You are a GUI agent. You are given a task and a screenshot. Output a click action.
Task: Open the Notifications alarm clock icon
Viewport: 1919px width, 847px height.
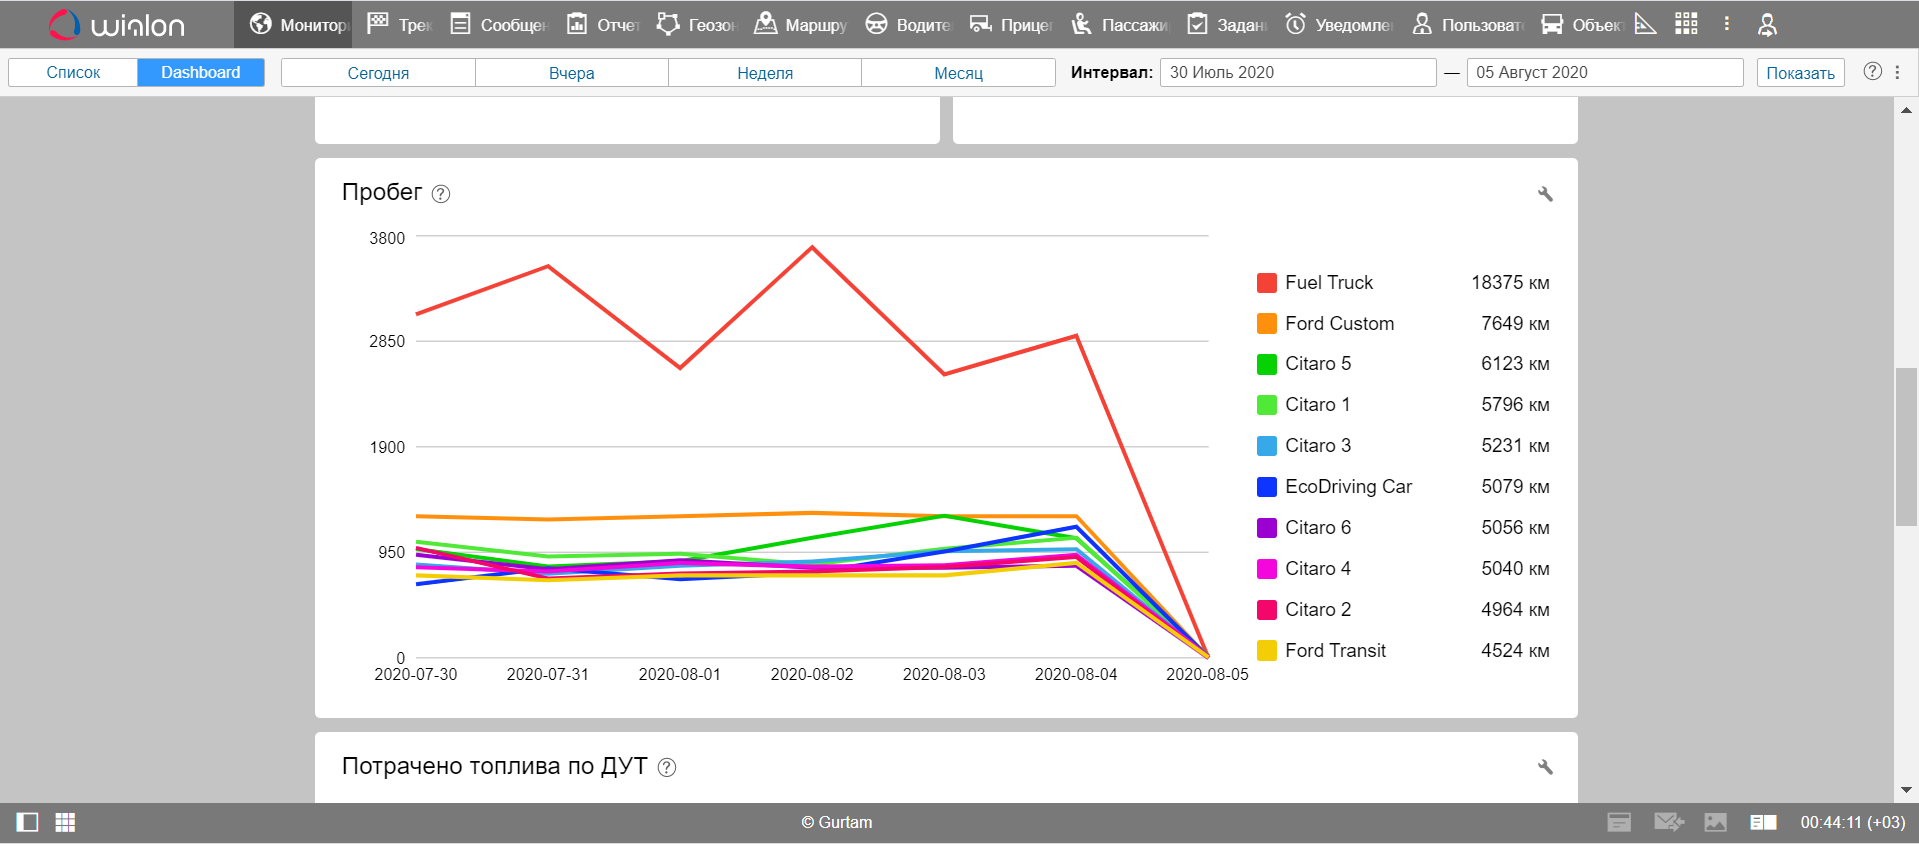(x=1295, y=24)
